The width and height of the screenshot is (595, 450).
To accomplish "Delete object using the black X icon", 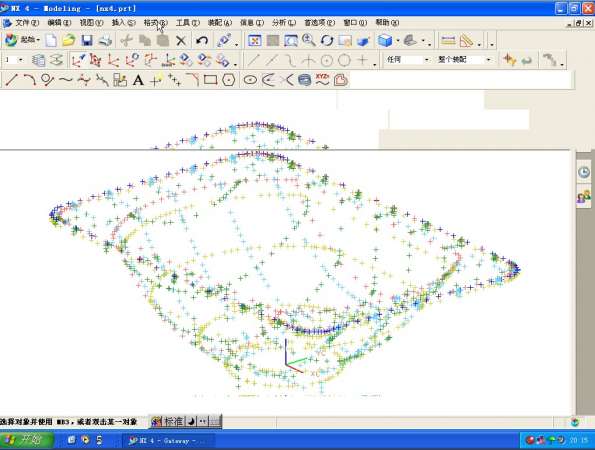I will coord(181,40).
